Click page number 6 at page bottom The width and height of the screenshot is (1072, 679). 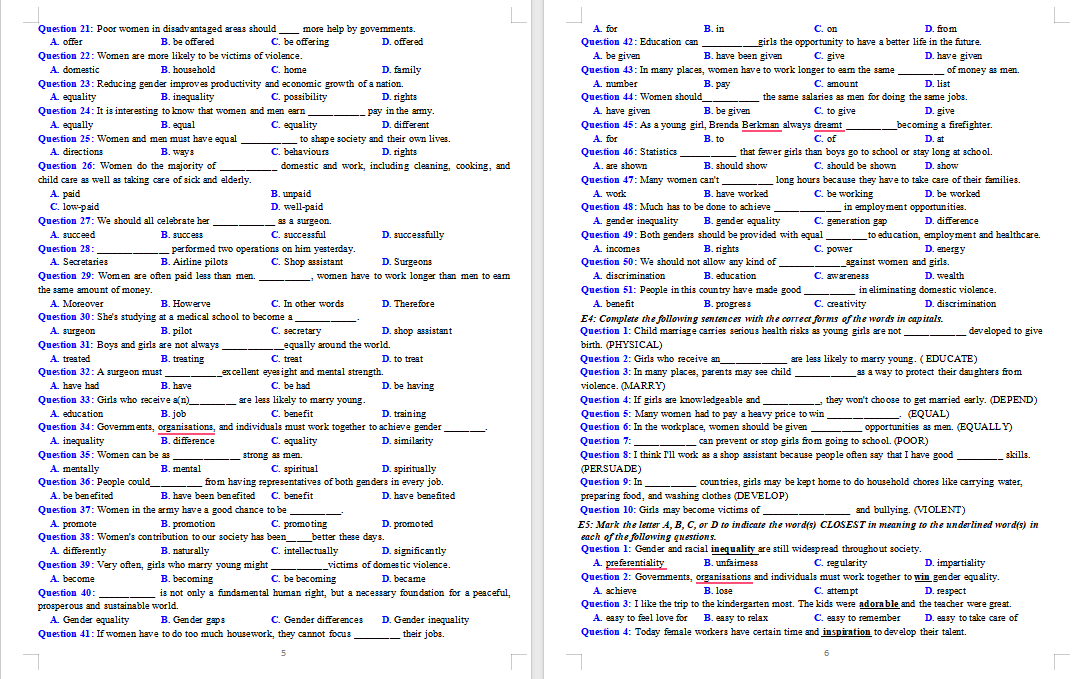tap(826, 653)
